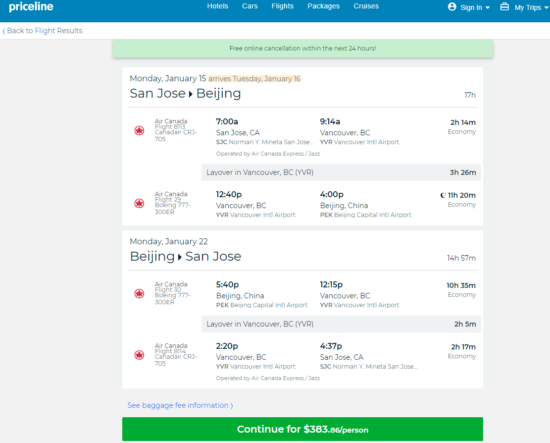The height and width of the screenshot is (443, 550).
Task: Click Continue for $383.86/person button
Action: click(x=302, y=429)
